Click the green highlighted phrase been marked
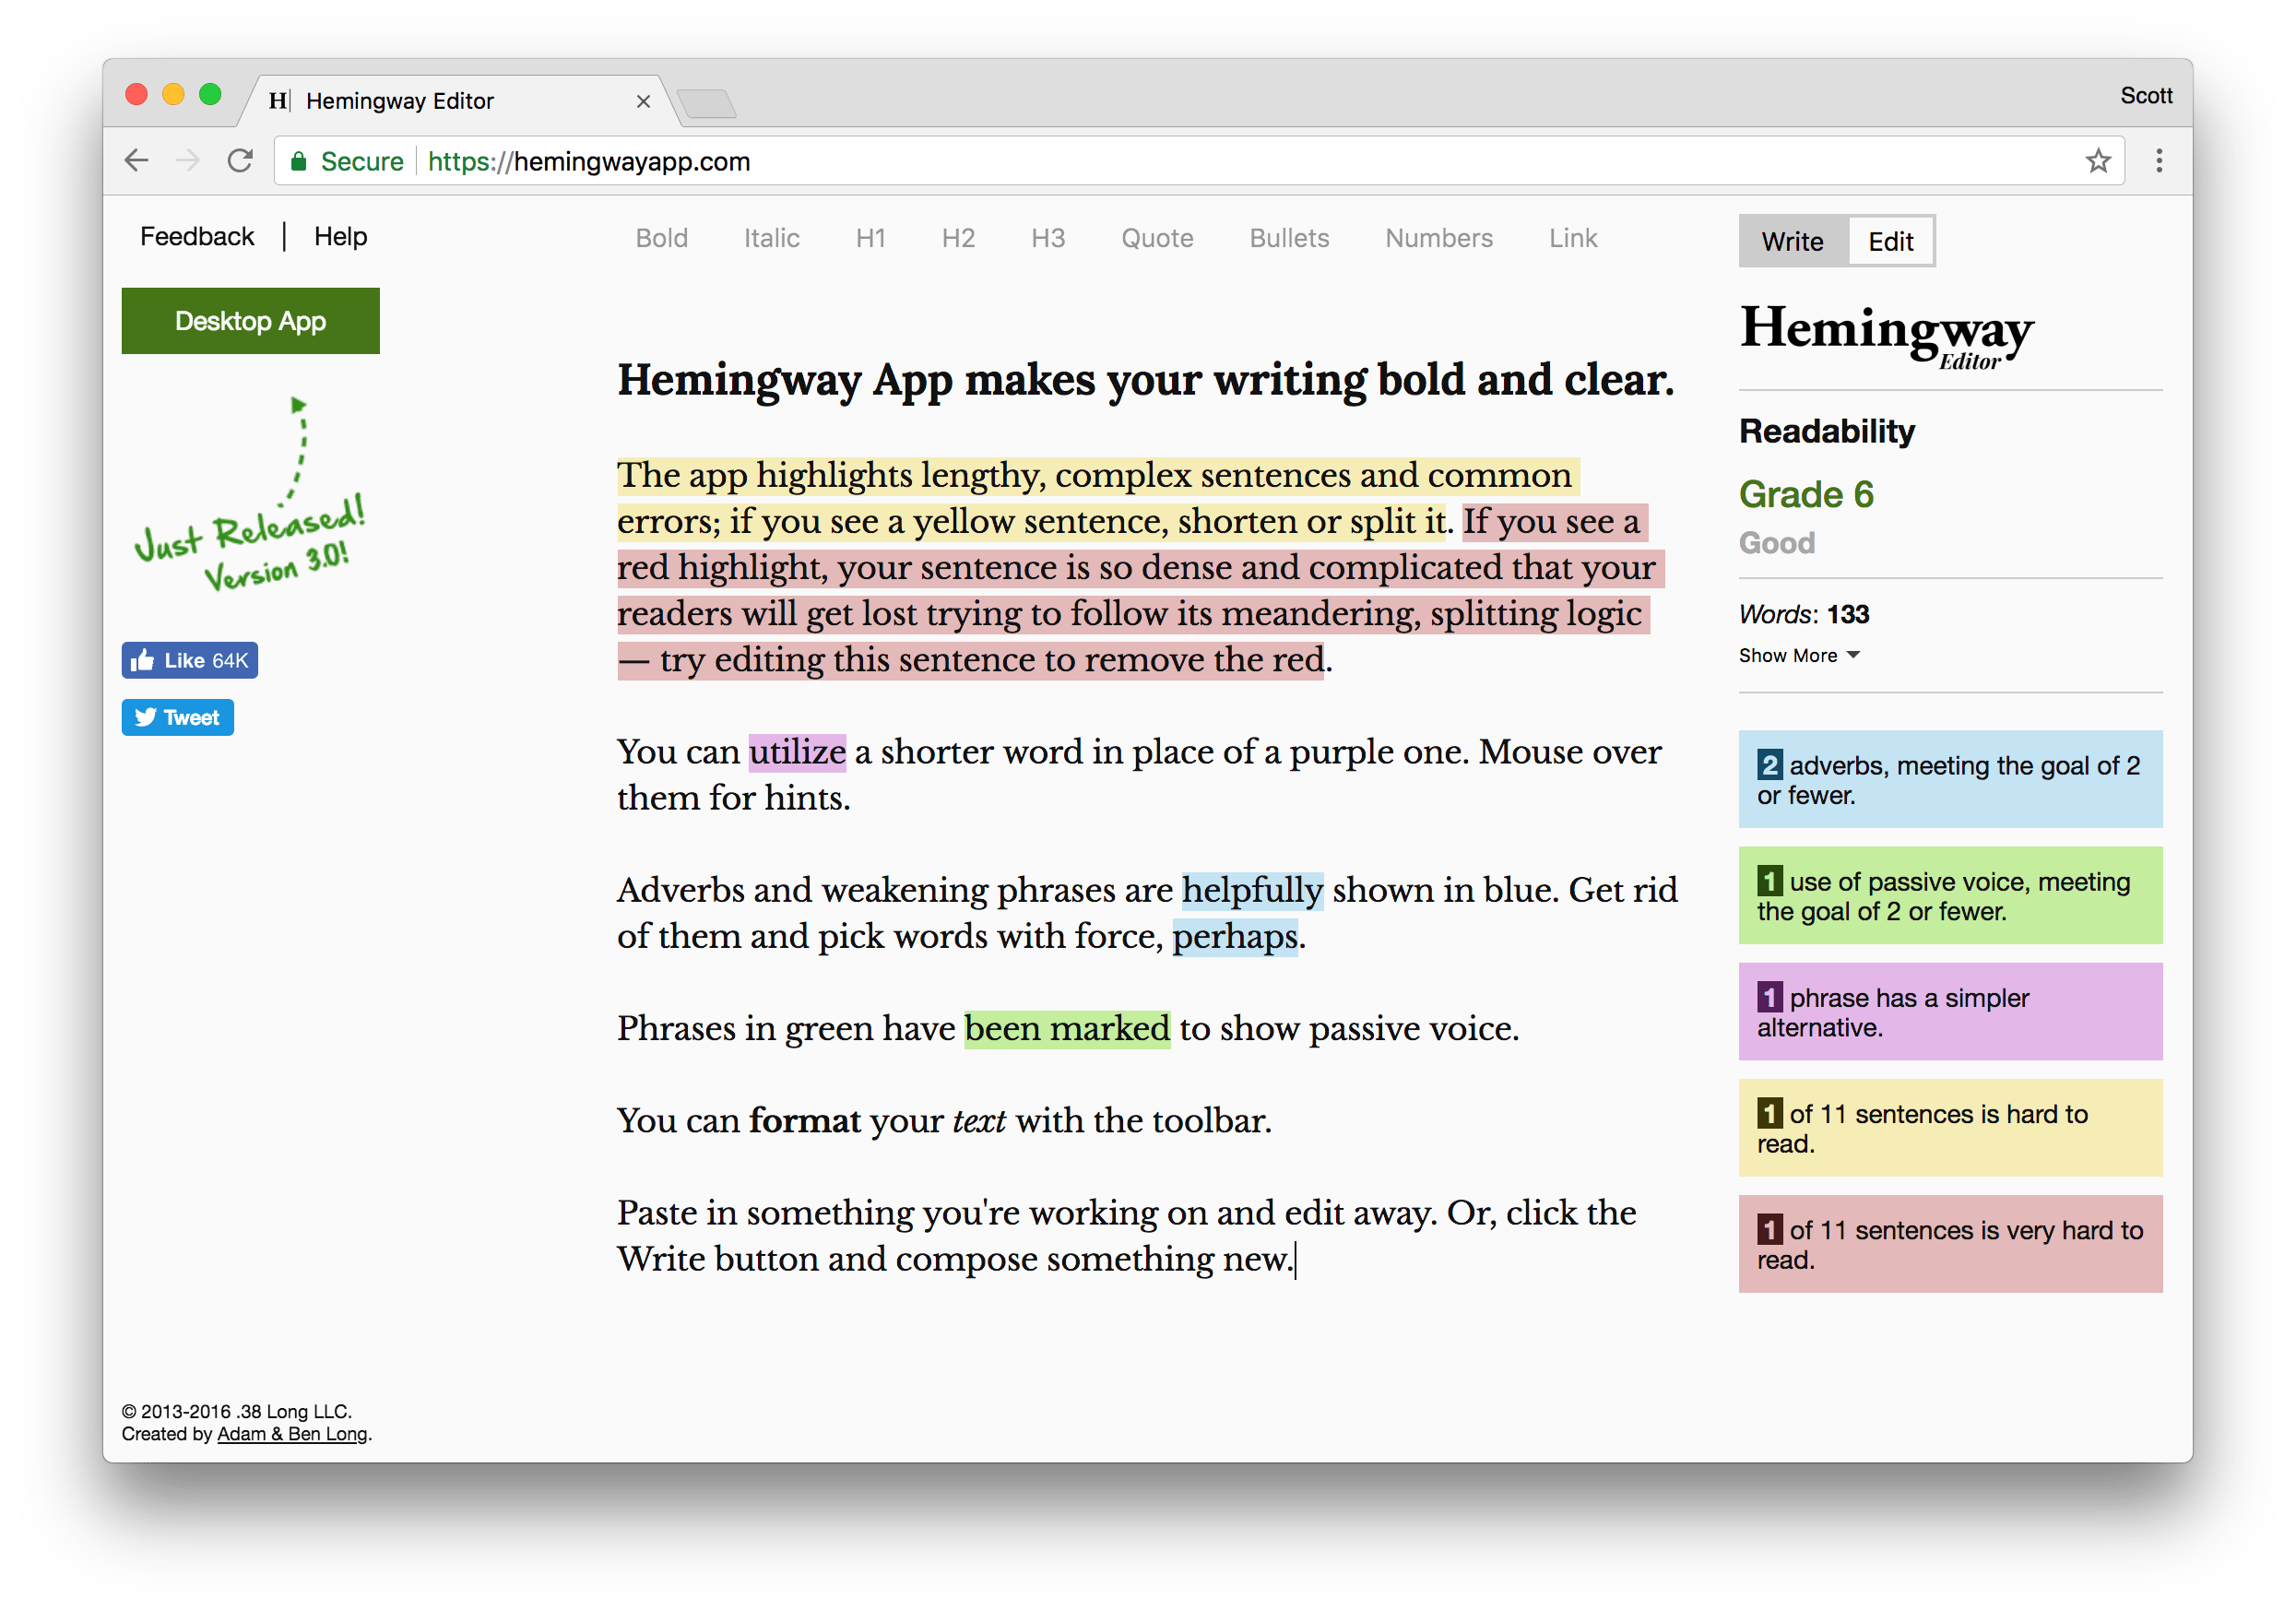Image resolution: width=2296 pixels, height=1610 pixels. [1067, 1028]
